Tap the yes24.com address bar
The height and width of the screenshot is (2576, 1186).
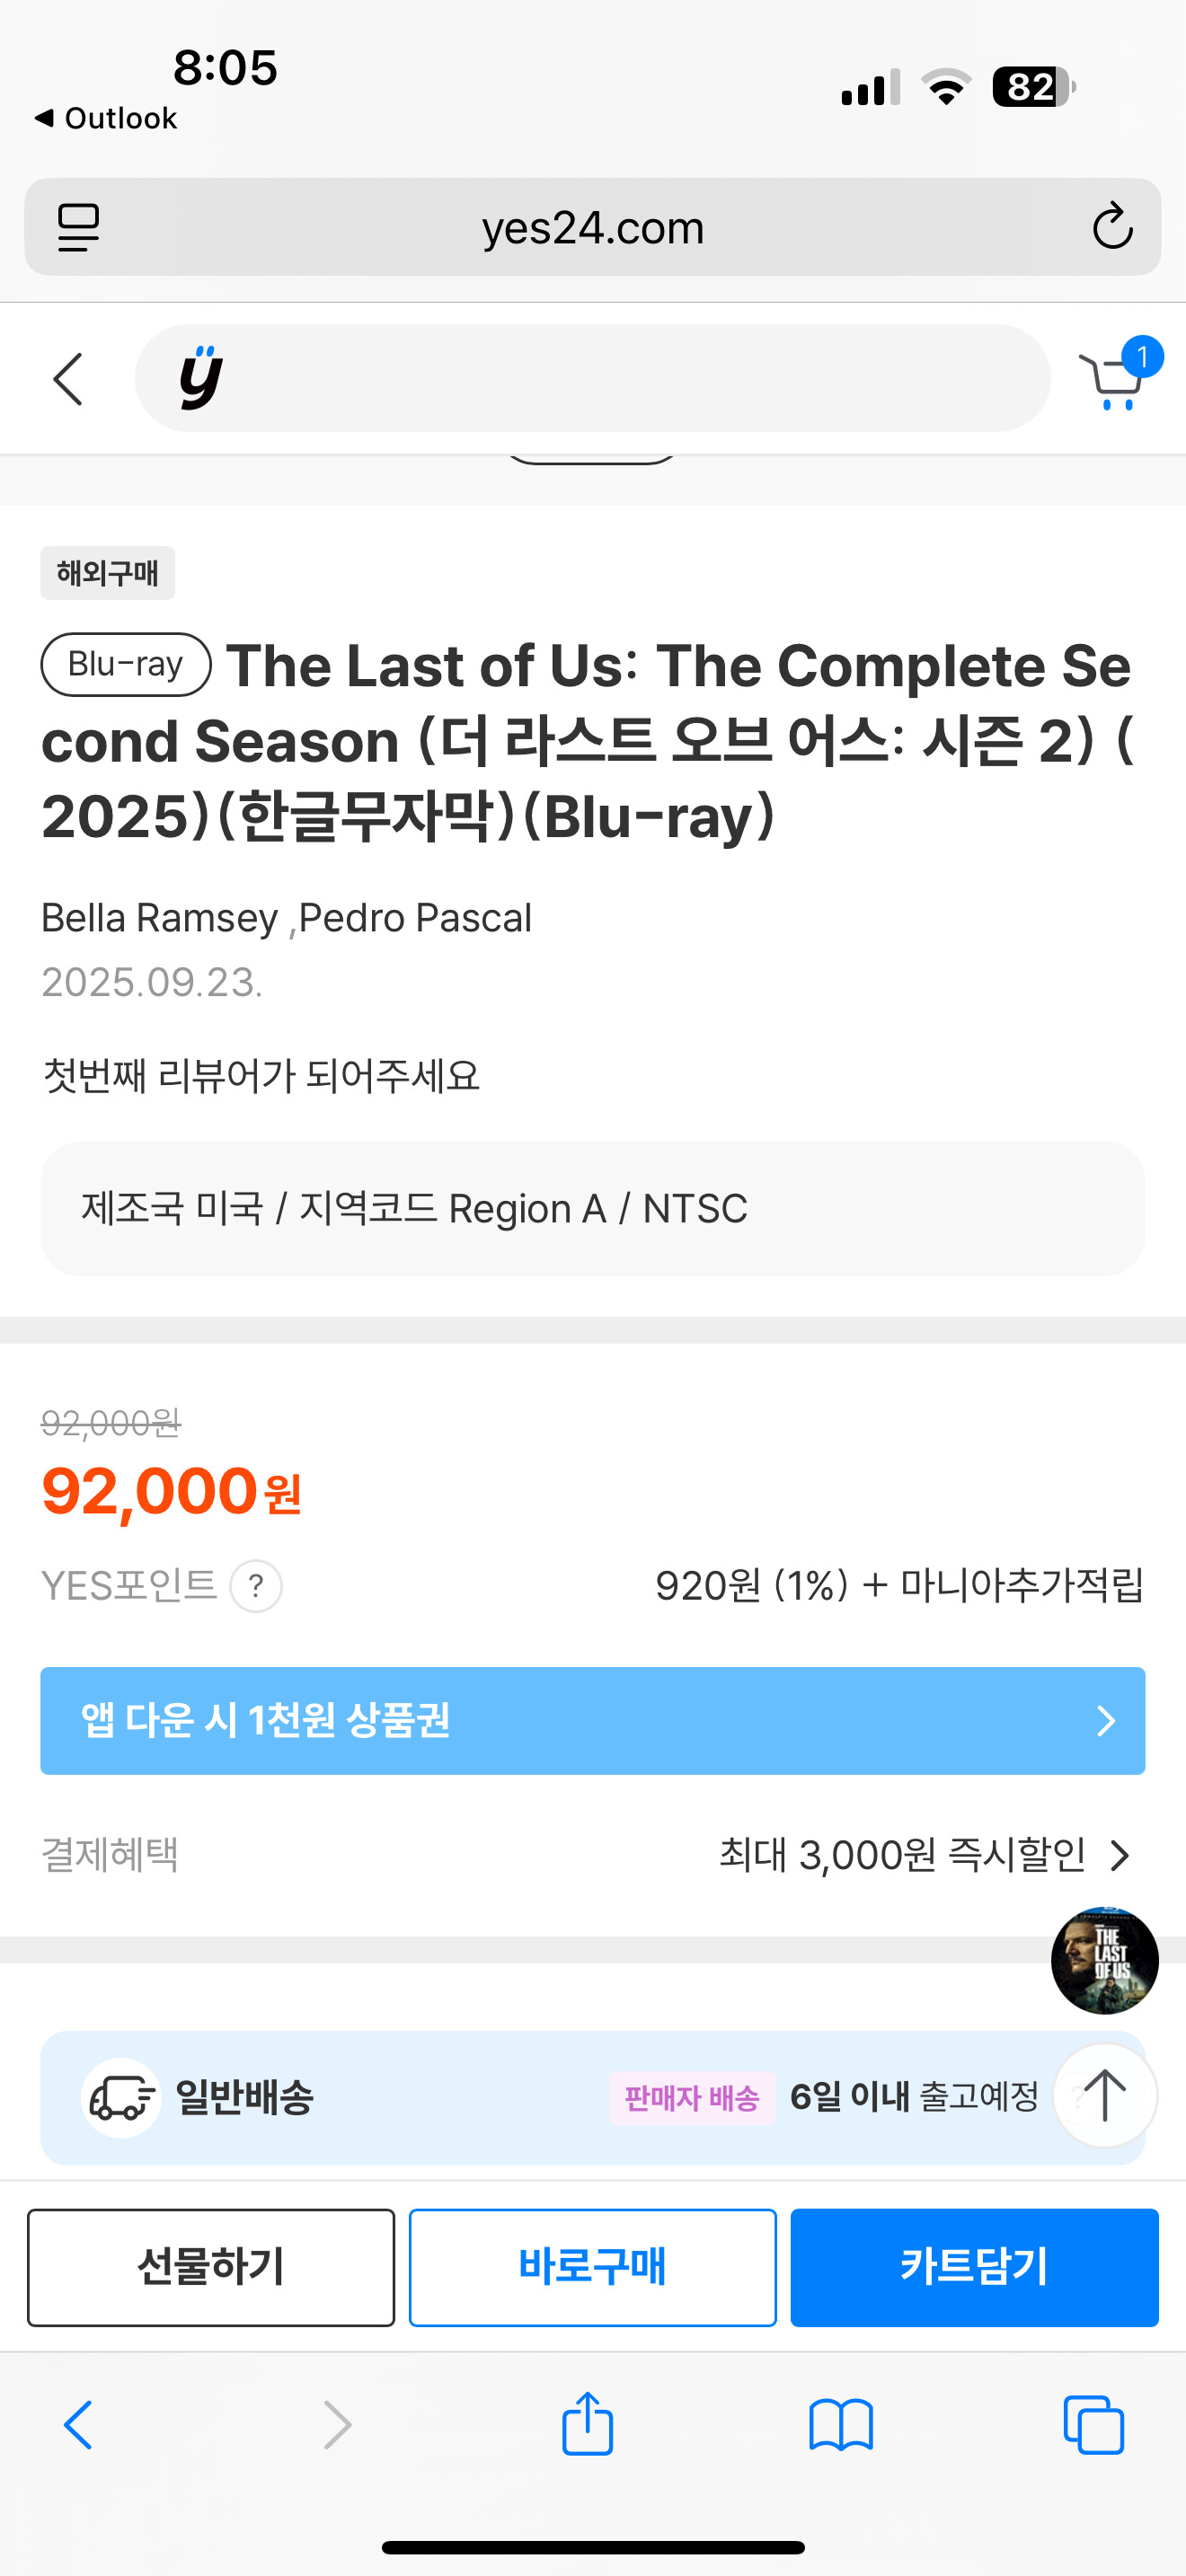(x=592, y=227)
